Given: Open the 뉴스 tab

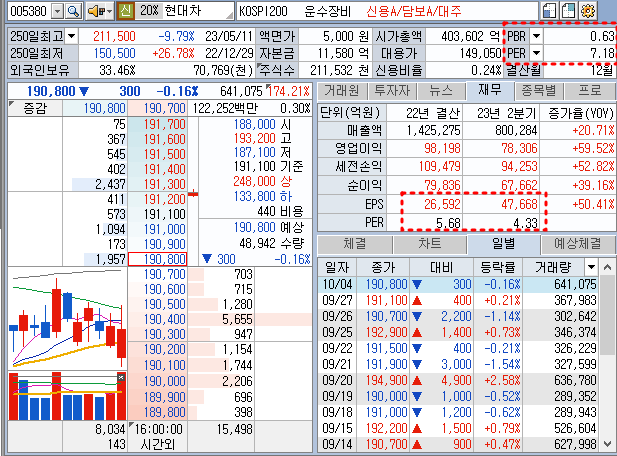Looking at the screenshot, I should [441, 91].
